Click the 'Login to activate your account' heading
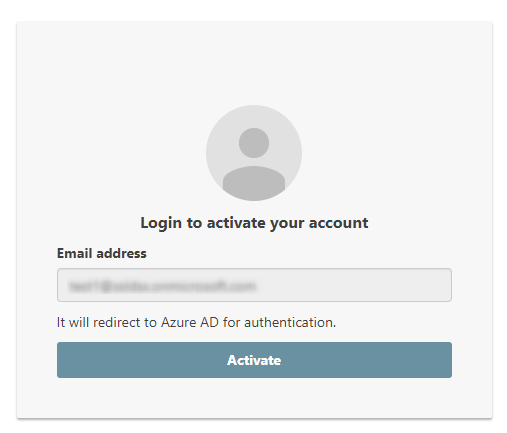The image size is (507, 433). pos(254,223)
